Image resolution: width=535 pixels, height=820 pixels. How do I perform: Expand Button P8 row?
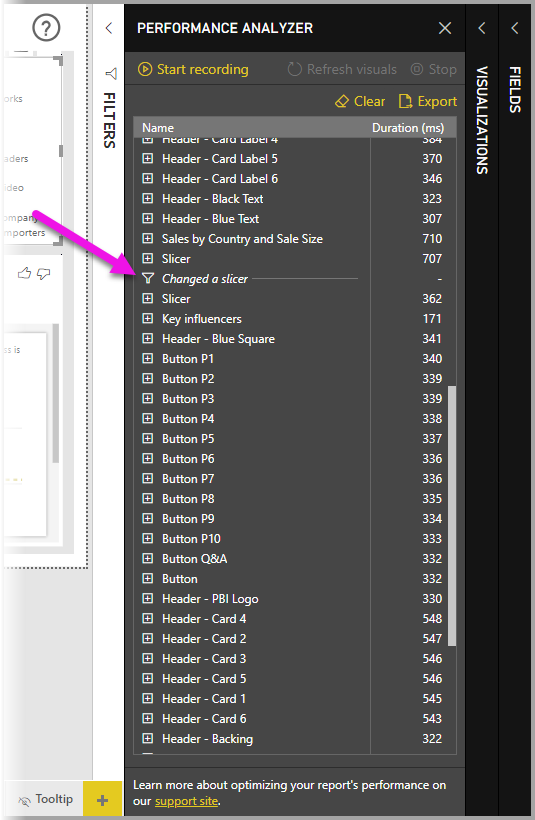click(x=148, y=499)
